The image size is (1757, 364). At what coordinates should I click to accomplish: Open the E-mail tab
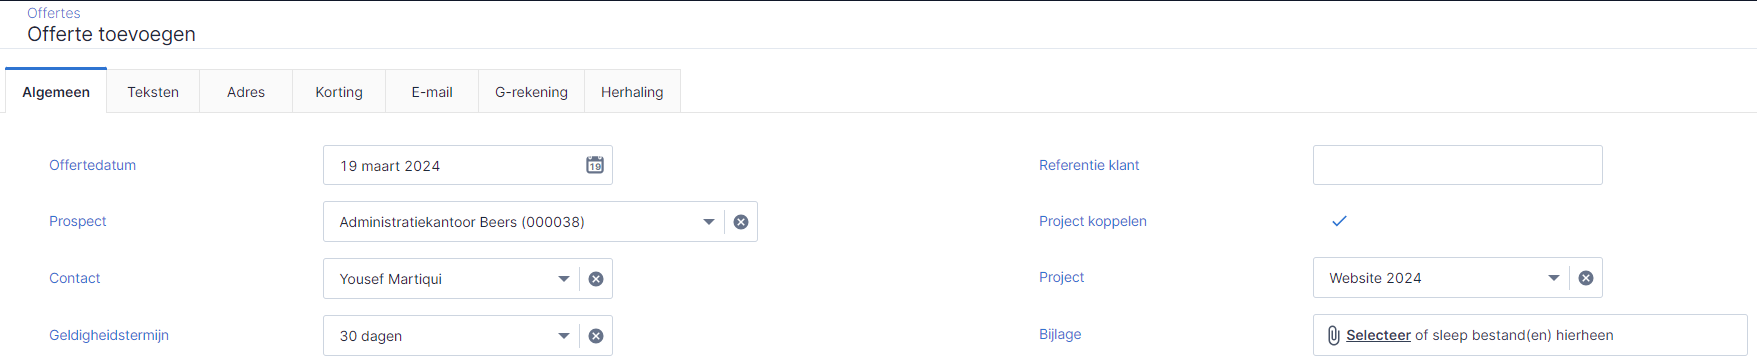tap(432, 91)
